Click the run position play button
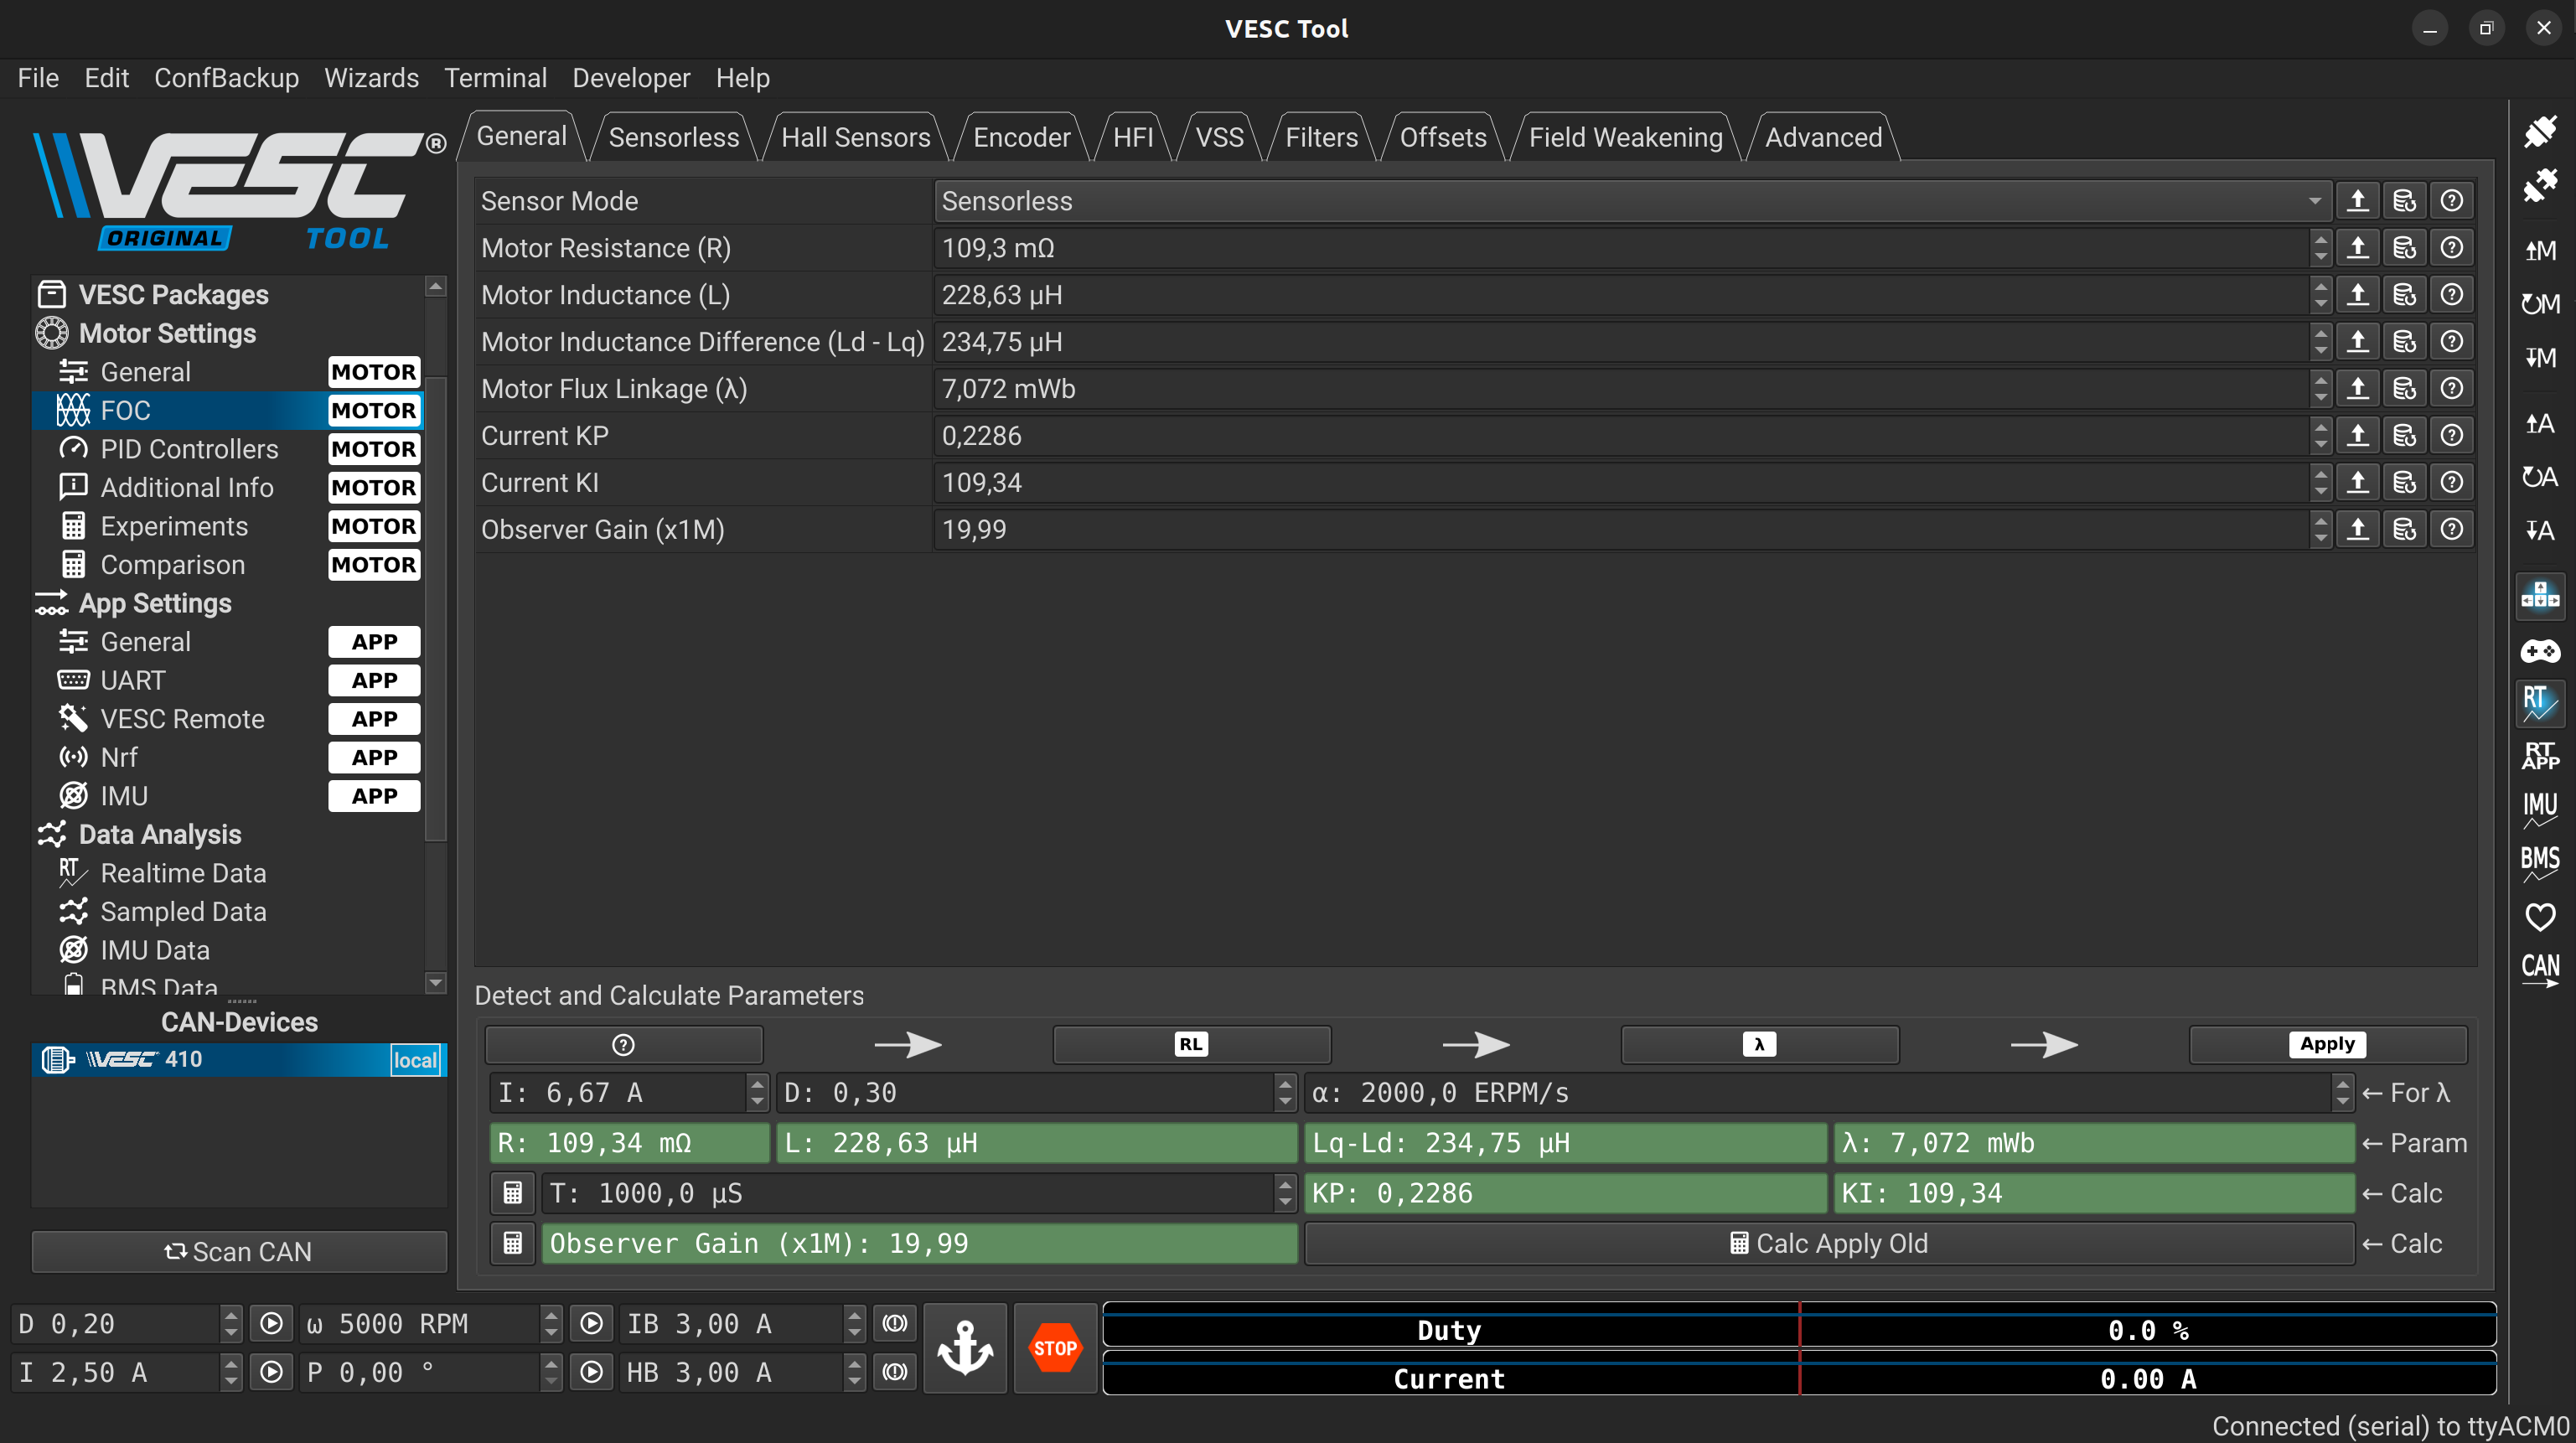Screen dimensions: 2576x1443 pyautogui.click(x=591, y=1372)
